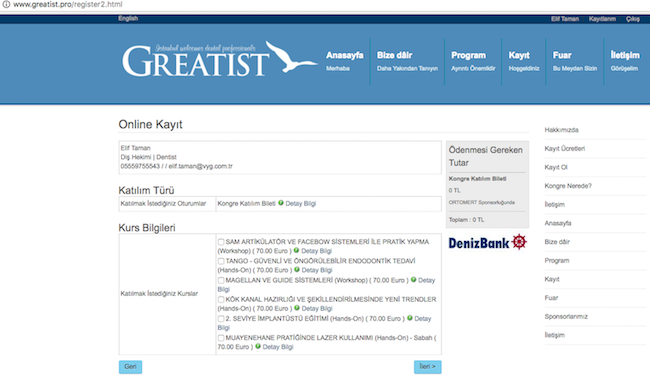Open Detay Bilgi for Kongre Katılım Bileti
Image resolution: width=650 pixels, height=387 pixels.
(x=301, y=203)
